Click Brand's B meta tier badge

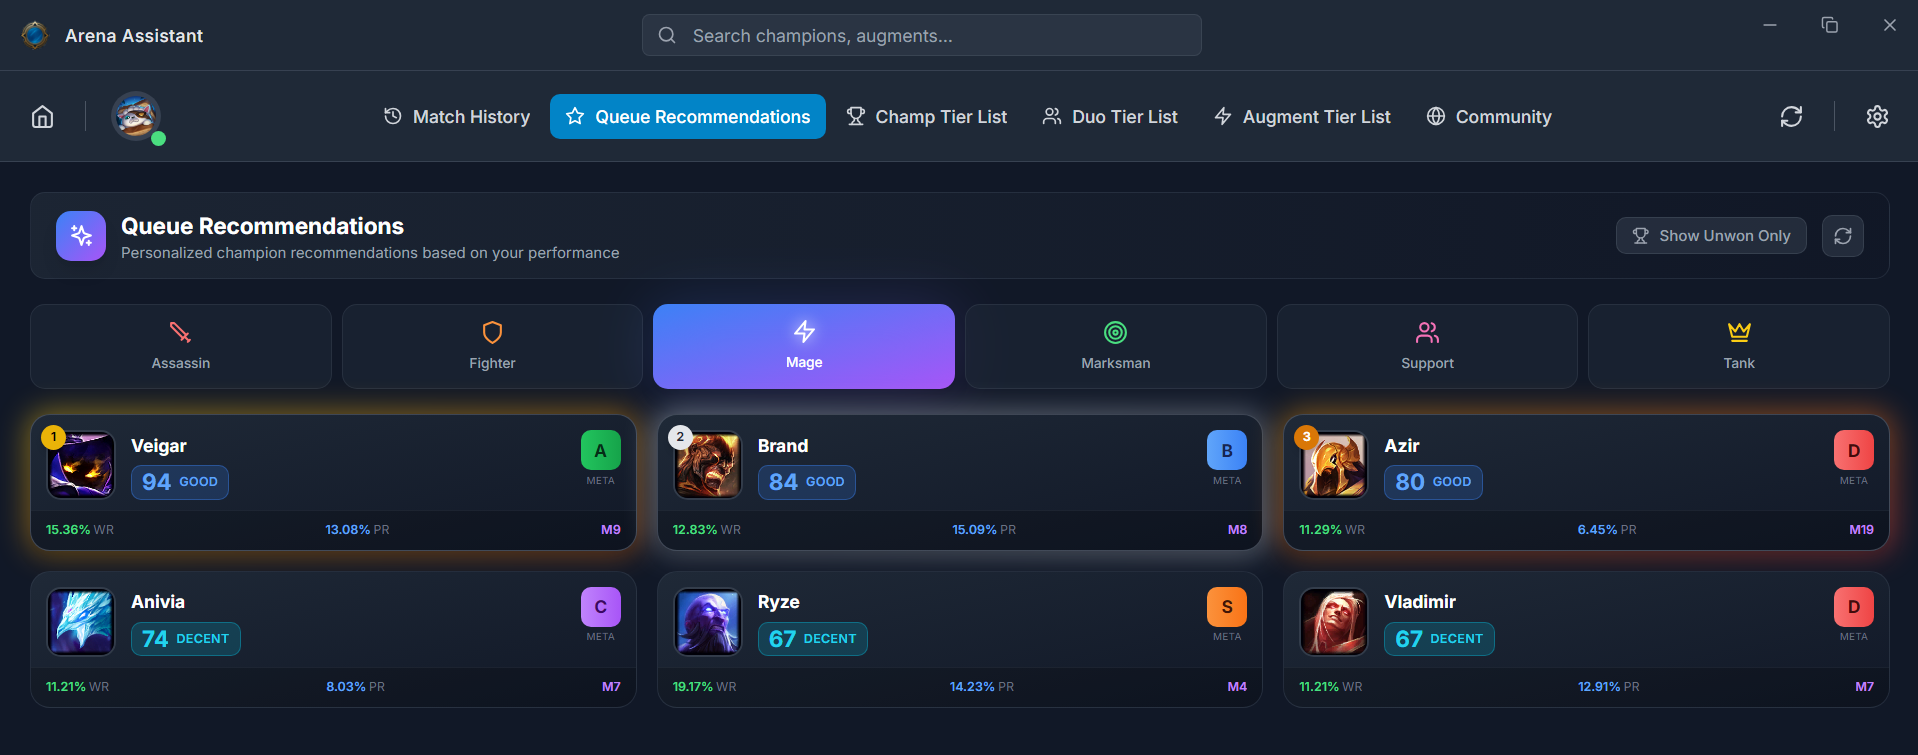click(x=1227, y=450)
